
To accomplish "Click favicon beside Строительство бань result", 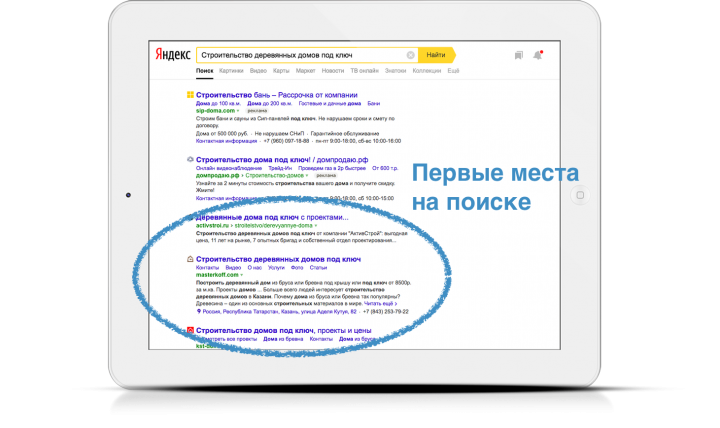I will pos(190,95).
